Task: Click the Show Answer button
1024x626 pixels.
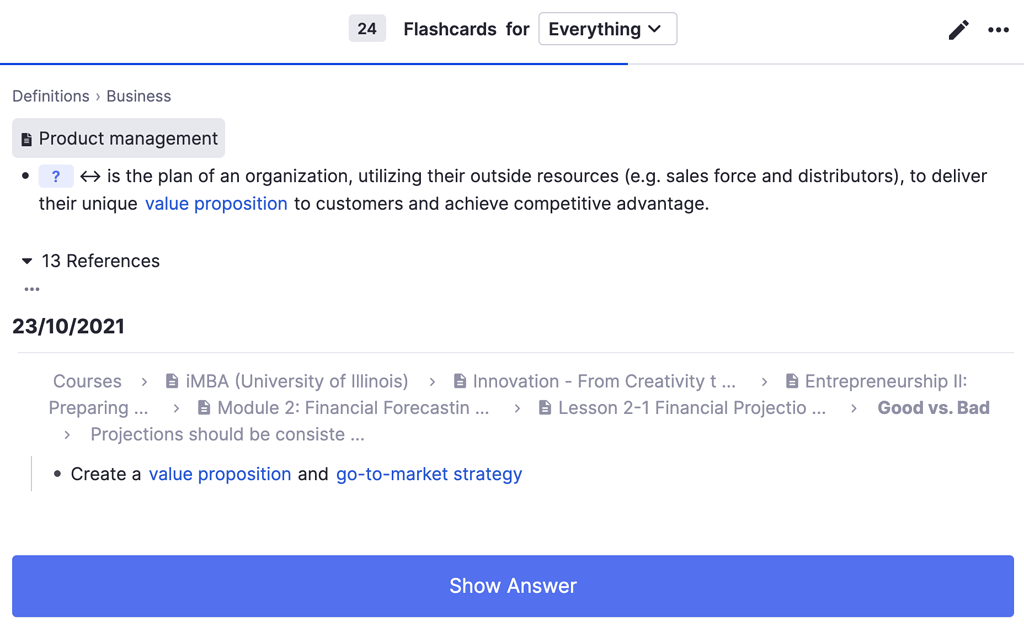Action: pos(512,586)
